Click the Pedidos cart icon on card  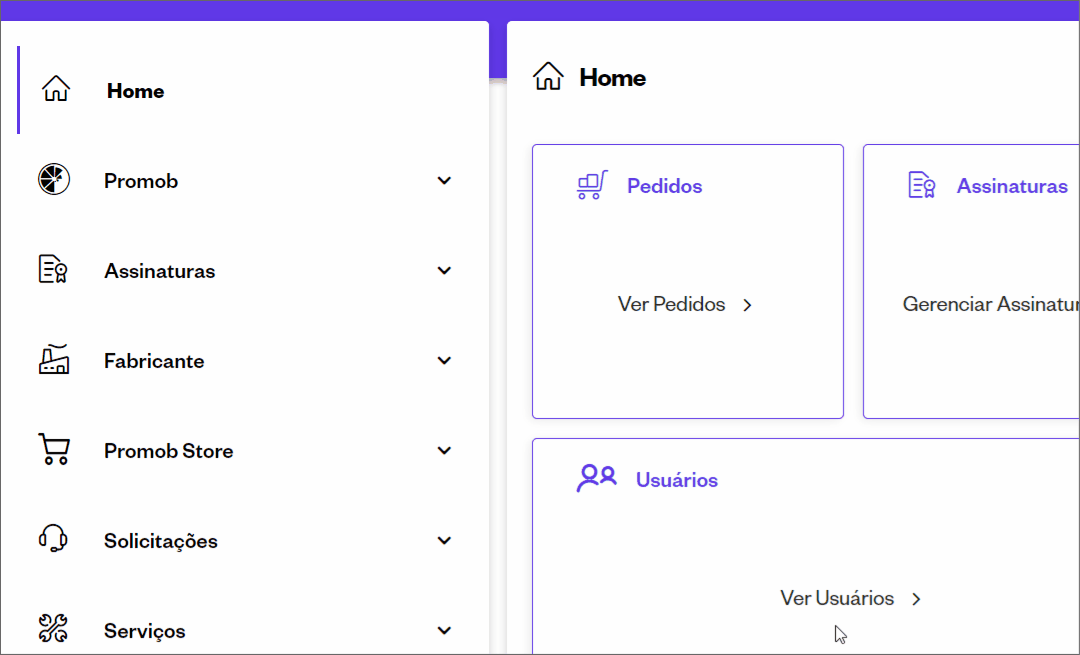pyautogui.click(x=592, y=185)
